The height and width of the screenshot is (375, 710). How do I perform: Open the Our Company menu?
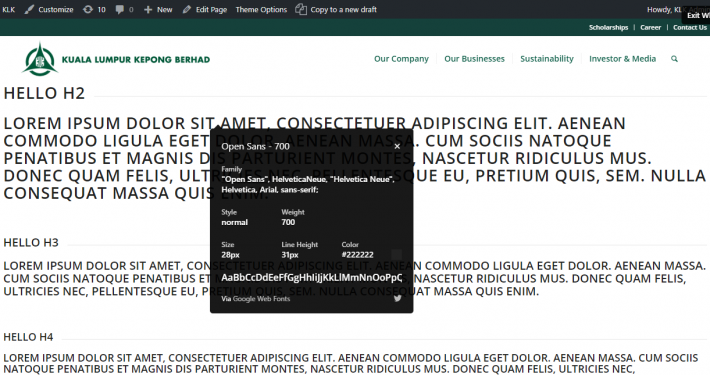point(401,59)
